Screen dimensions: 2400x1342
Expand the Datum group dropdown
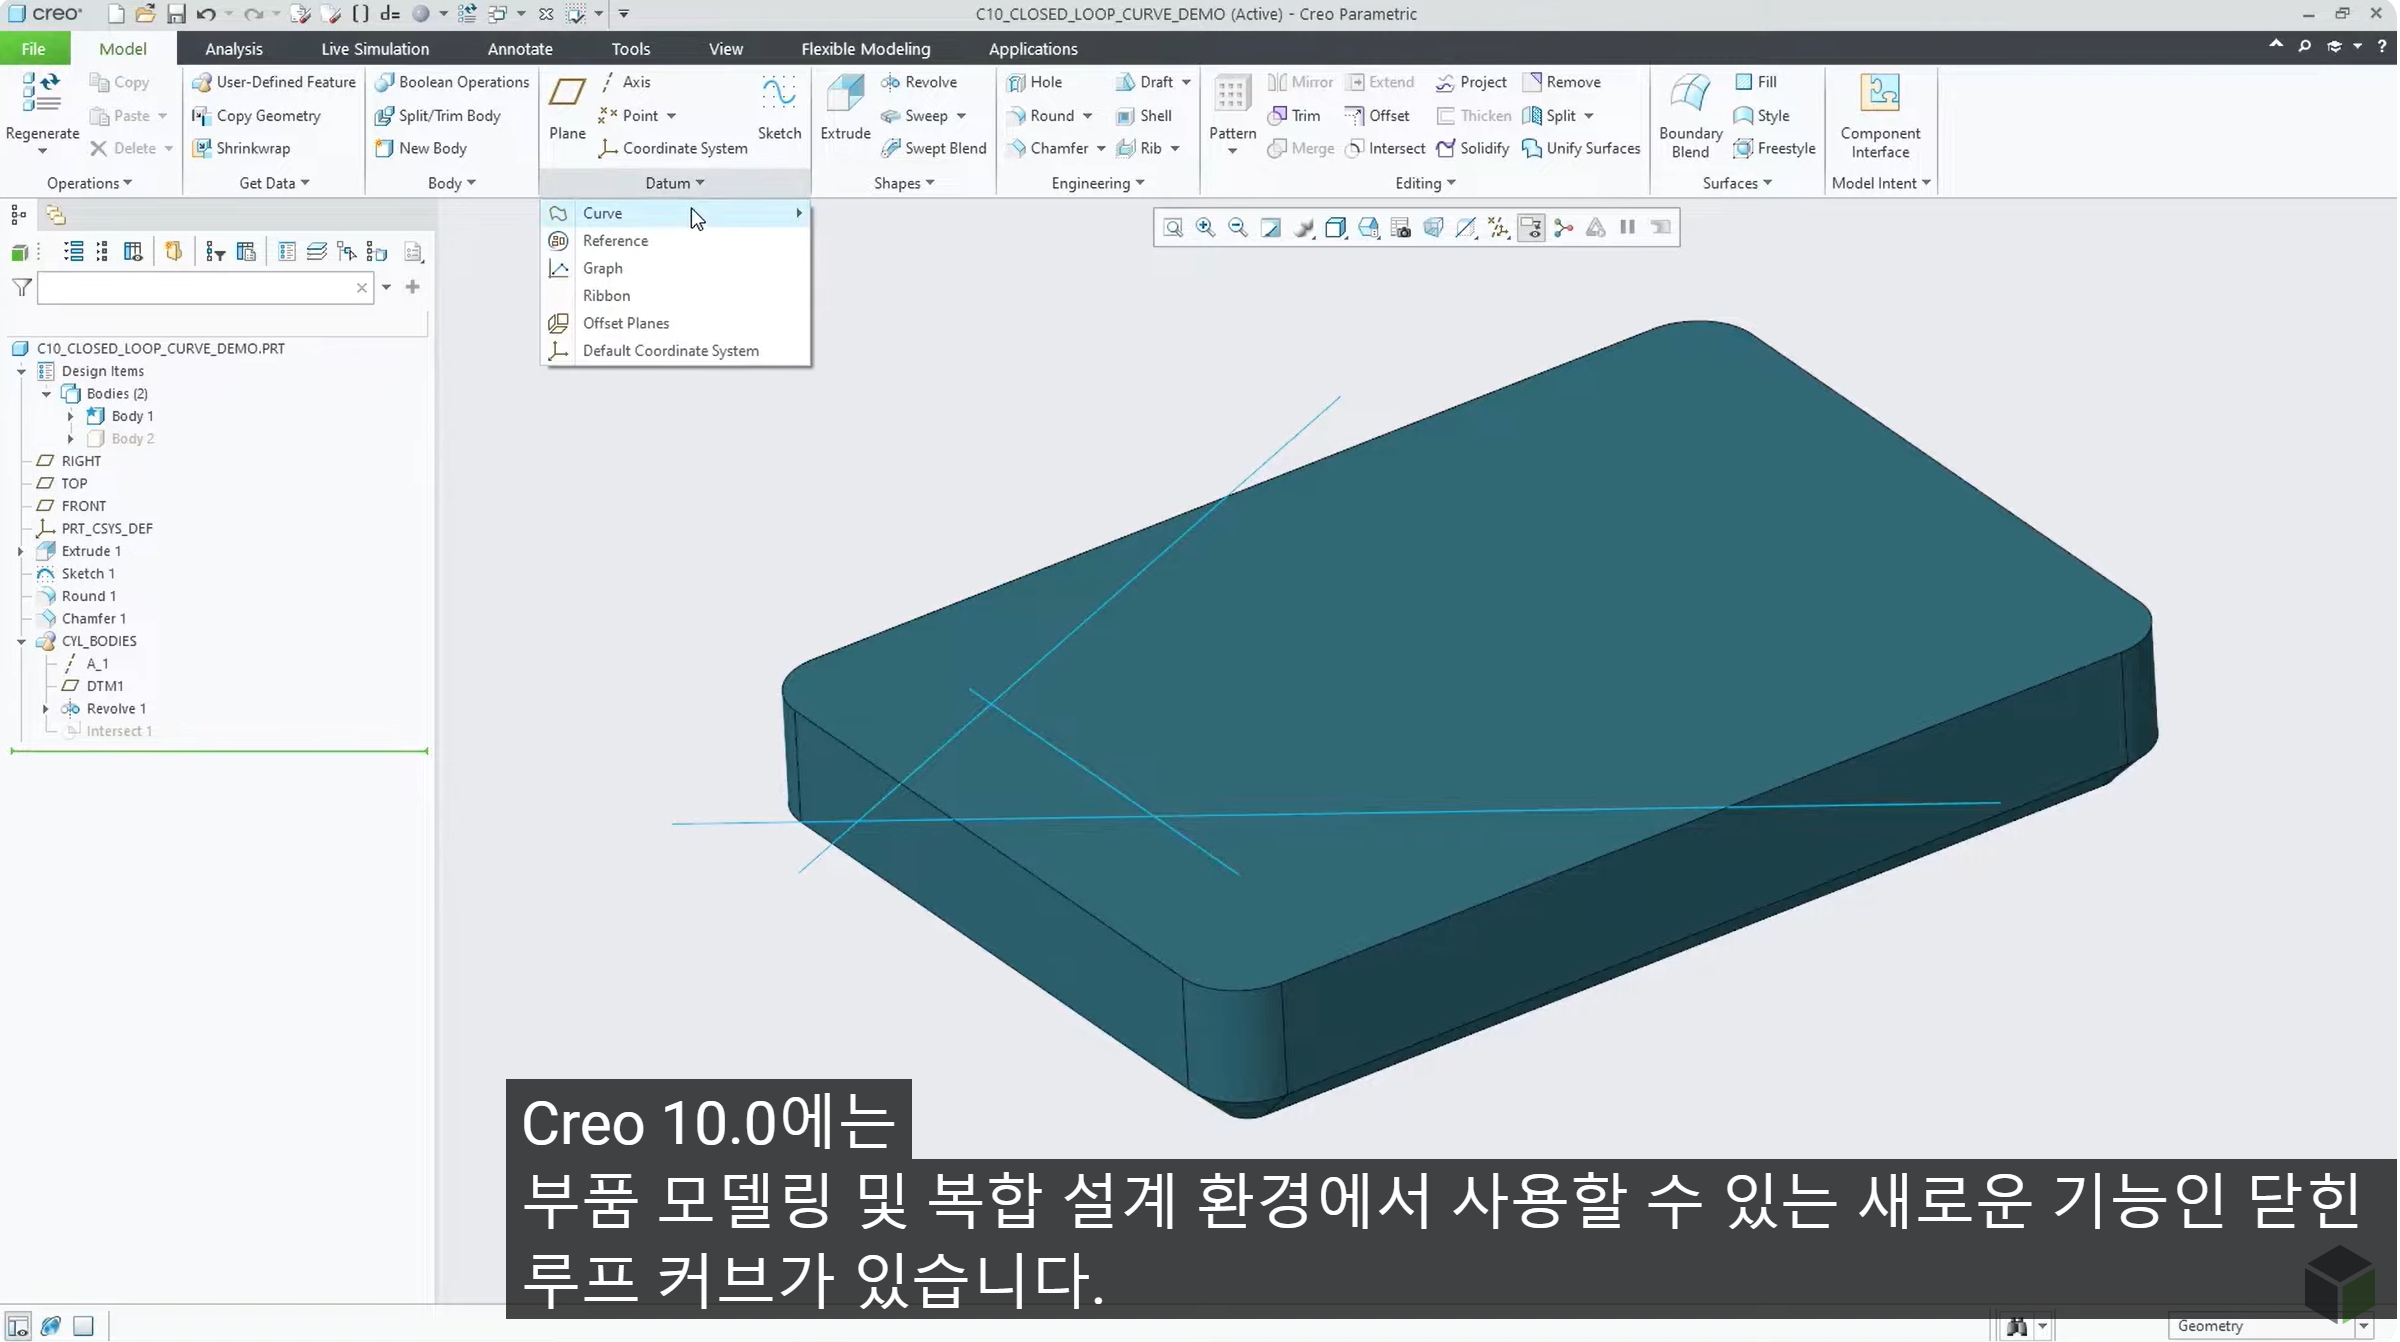pos(675,183)
